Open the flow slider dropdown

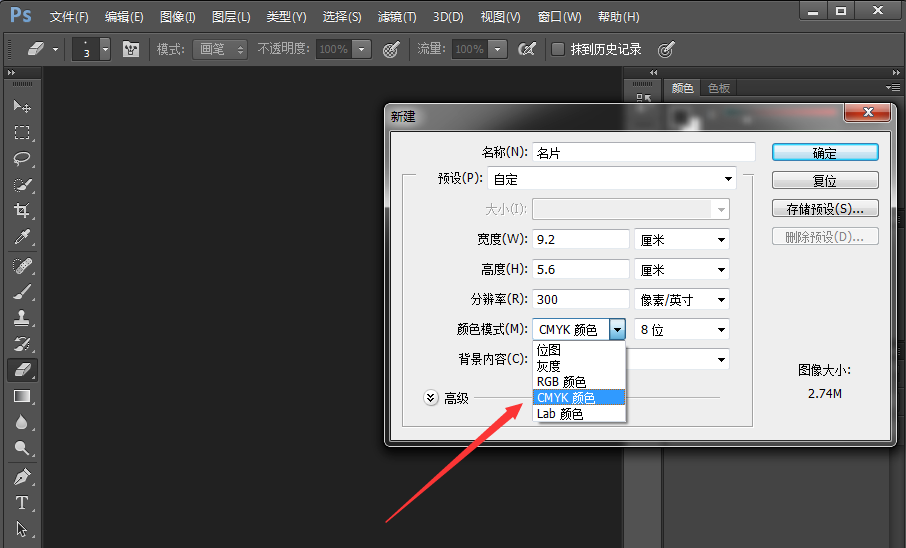point(497,49)
